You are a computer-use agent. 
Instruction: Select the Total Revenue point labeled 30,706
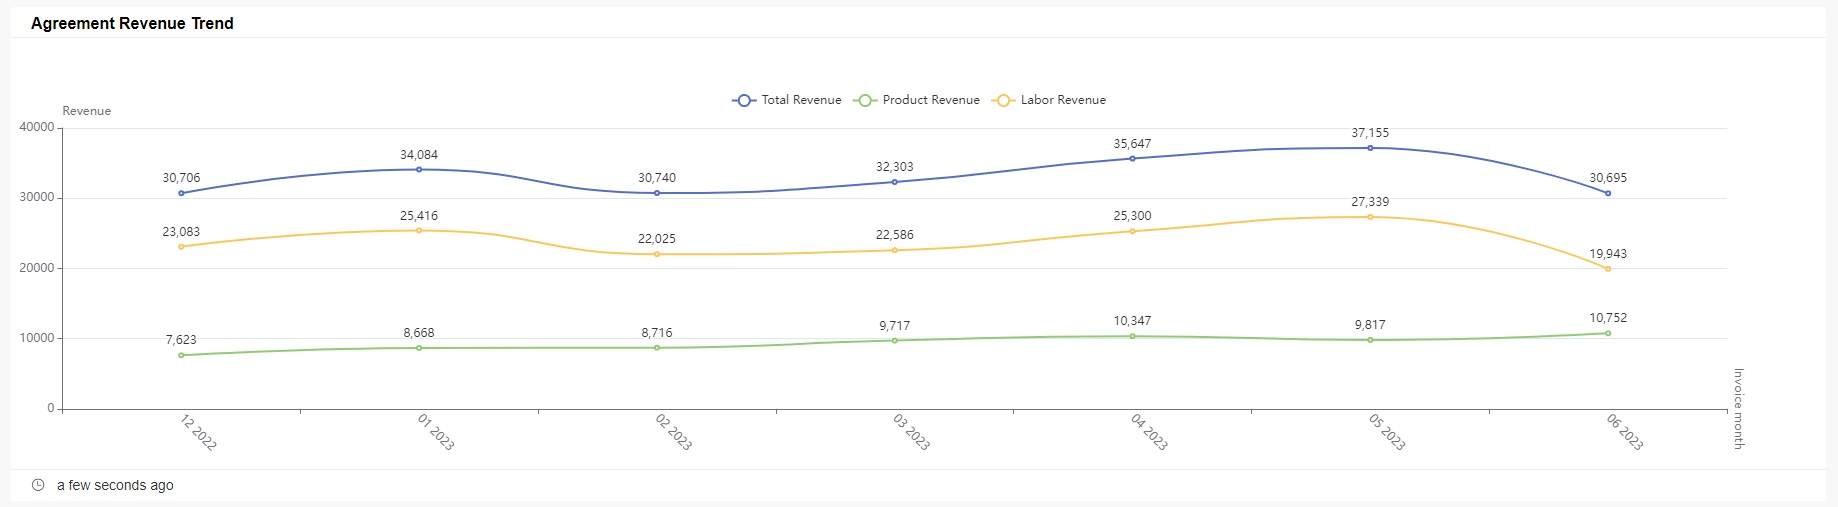point(181,193)
